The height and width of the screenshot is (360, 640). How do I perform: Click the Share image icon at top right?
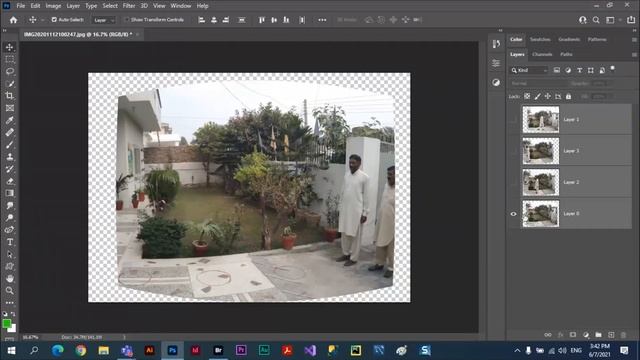point(631,20)
